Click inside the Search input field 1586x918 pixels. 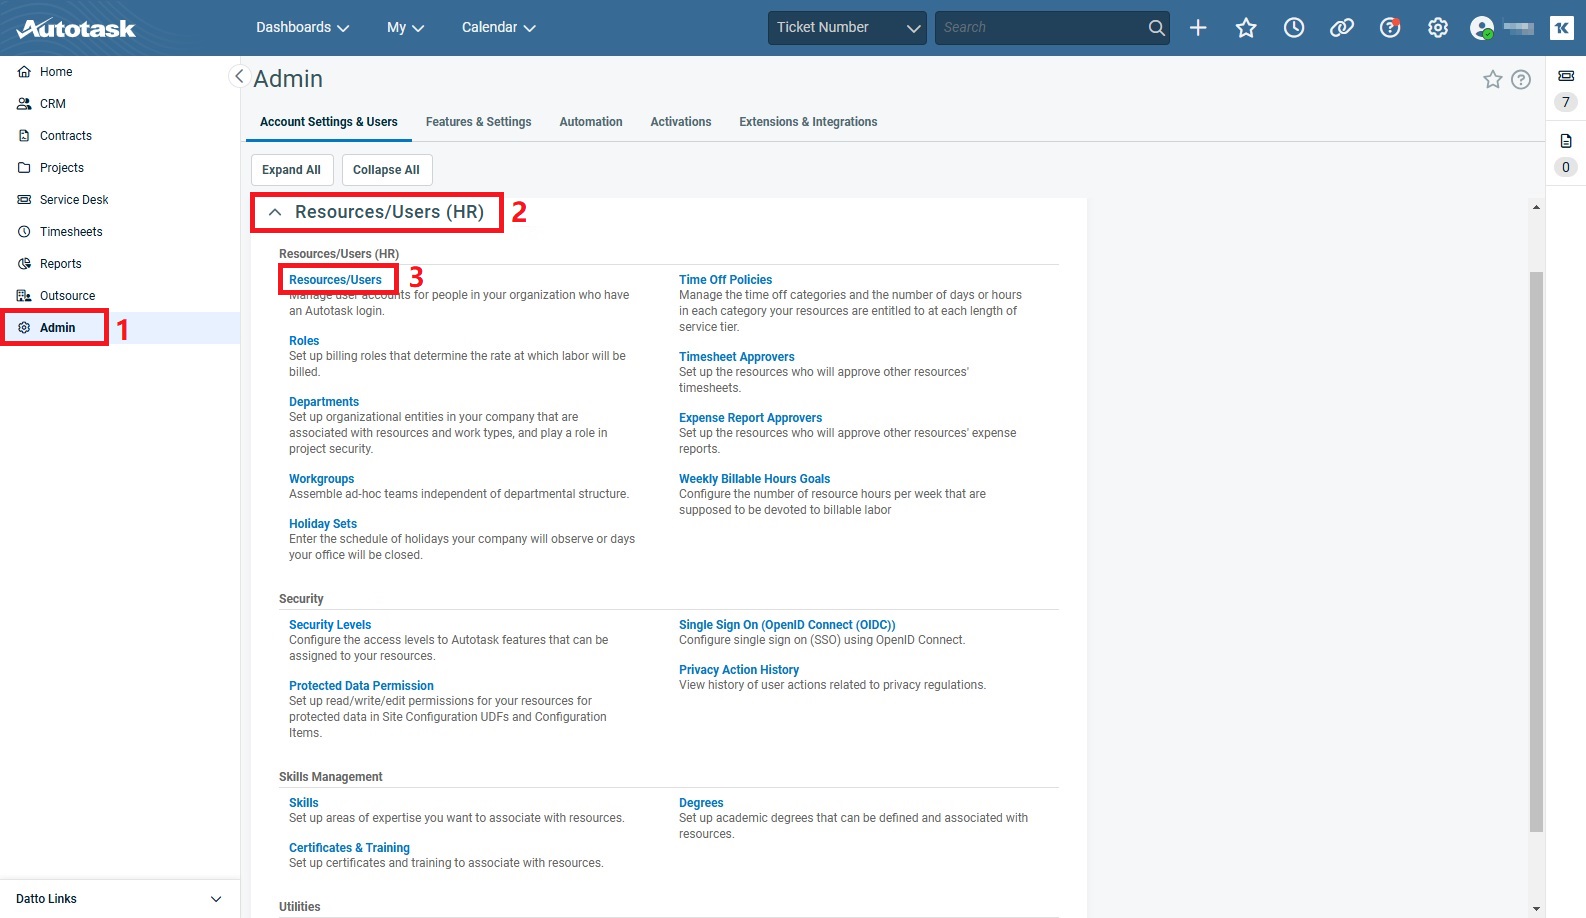coord(1040,28)
